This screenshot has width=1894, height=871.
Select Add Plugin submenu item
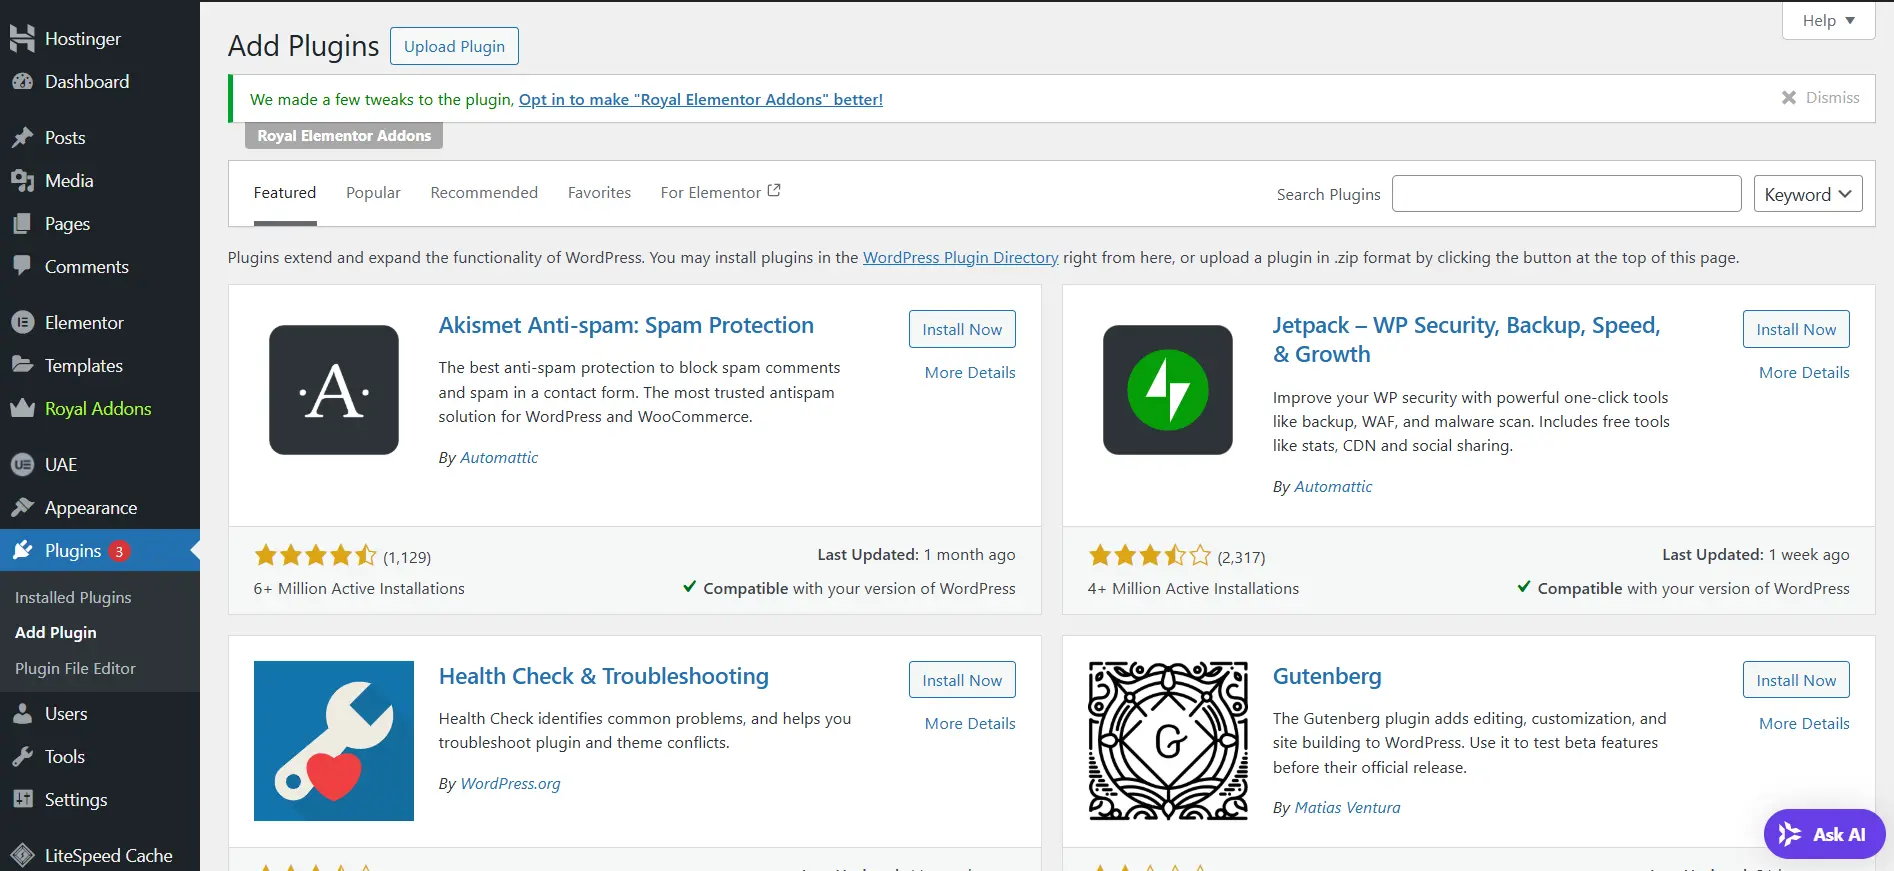coord(56,632)
